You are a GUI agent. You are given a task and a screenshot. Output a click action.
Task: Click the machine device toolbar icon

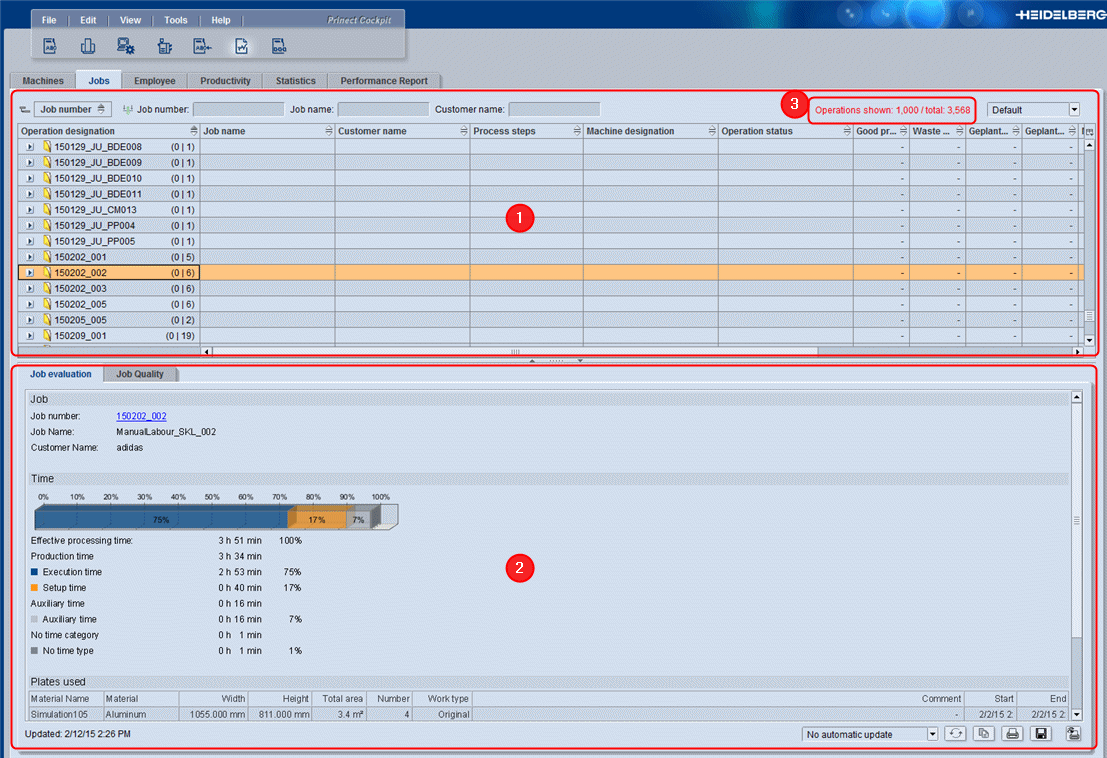pyautogui.click(x=164, y=45)
